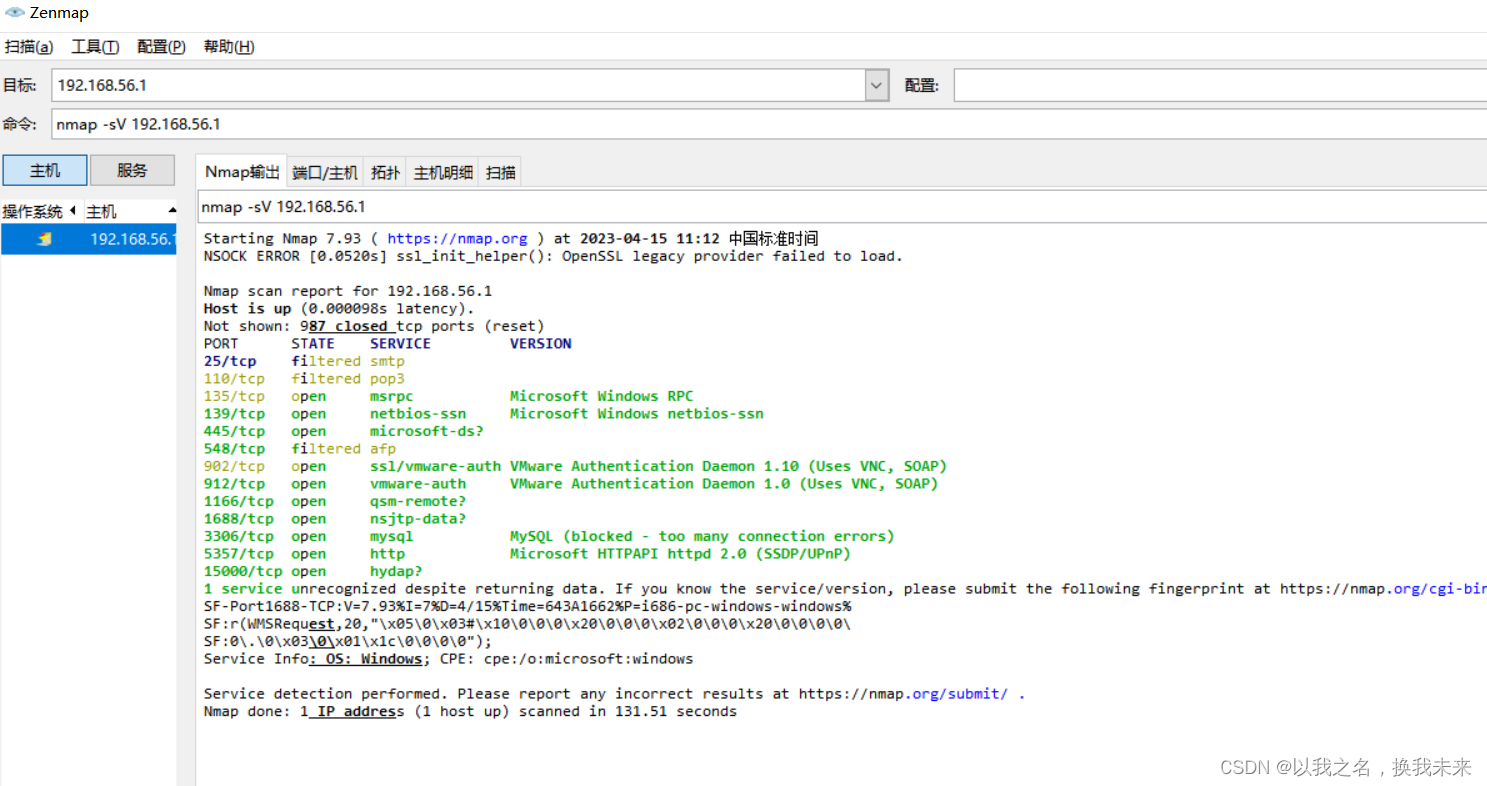
Task: Click the 135/tcp port entry
Action: pyautogui.click(x=234, y=396)
